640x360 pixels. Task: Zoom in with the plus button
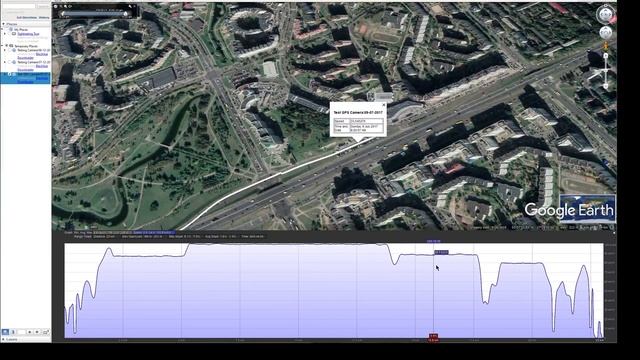point(606,56)
